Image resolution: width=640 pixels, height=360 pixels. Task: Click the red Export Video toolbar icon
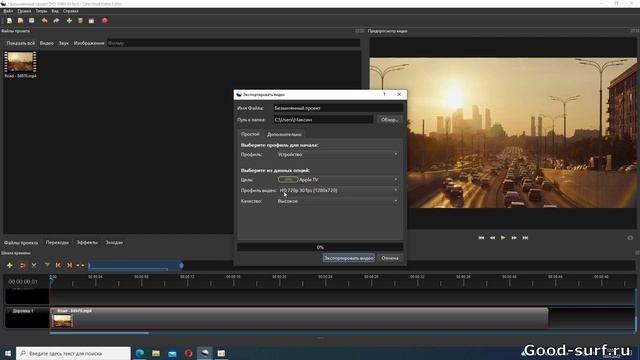click(105, 20)
